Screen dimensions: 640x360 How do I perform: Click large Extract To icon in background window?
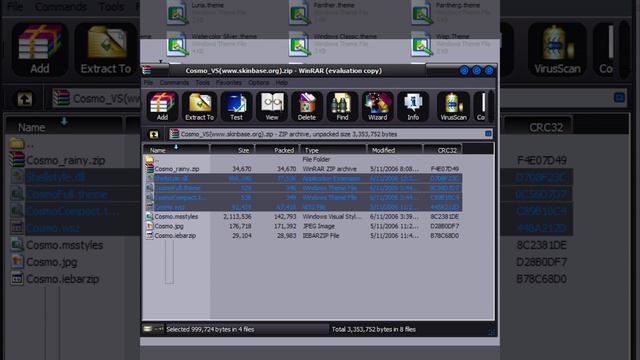(106, 49)
